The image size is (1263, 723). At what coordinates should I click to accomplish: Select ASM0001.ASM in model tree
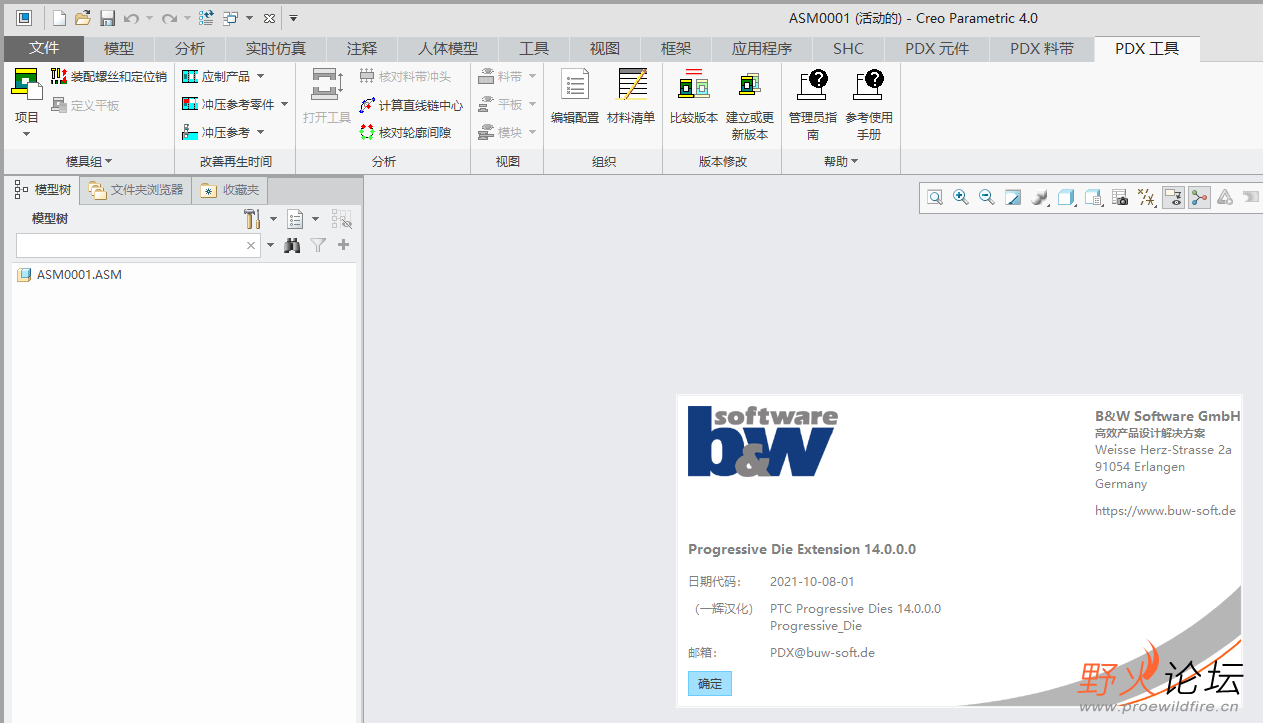[78, 274]
